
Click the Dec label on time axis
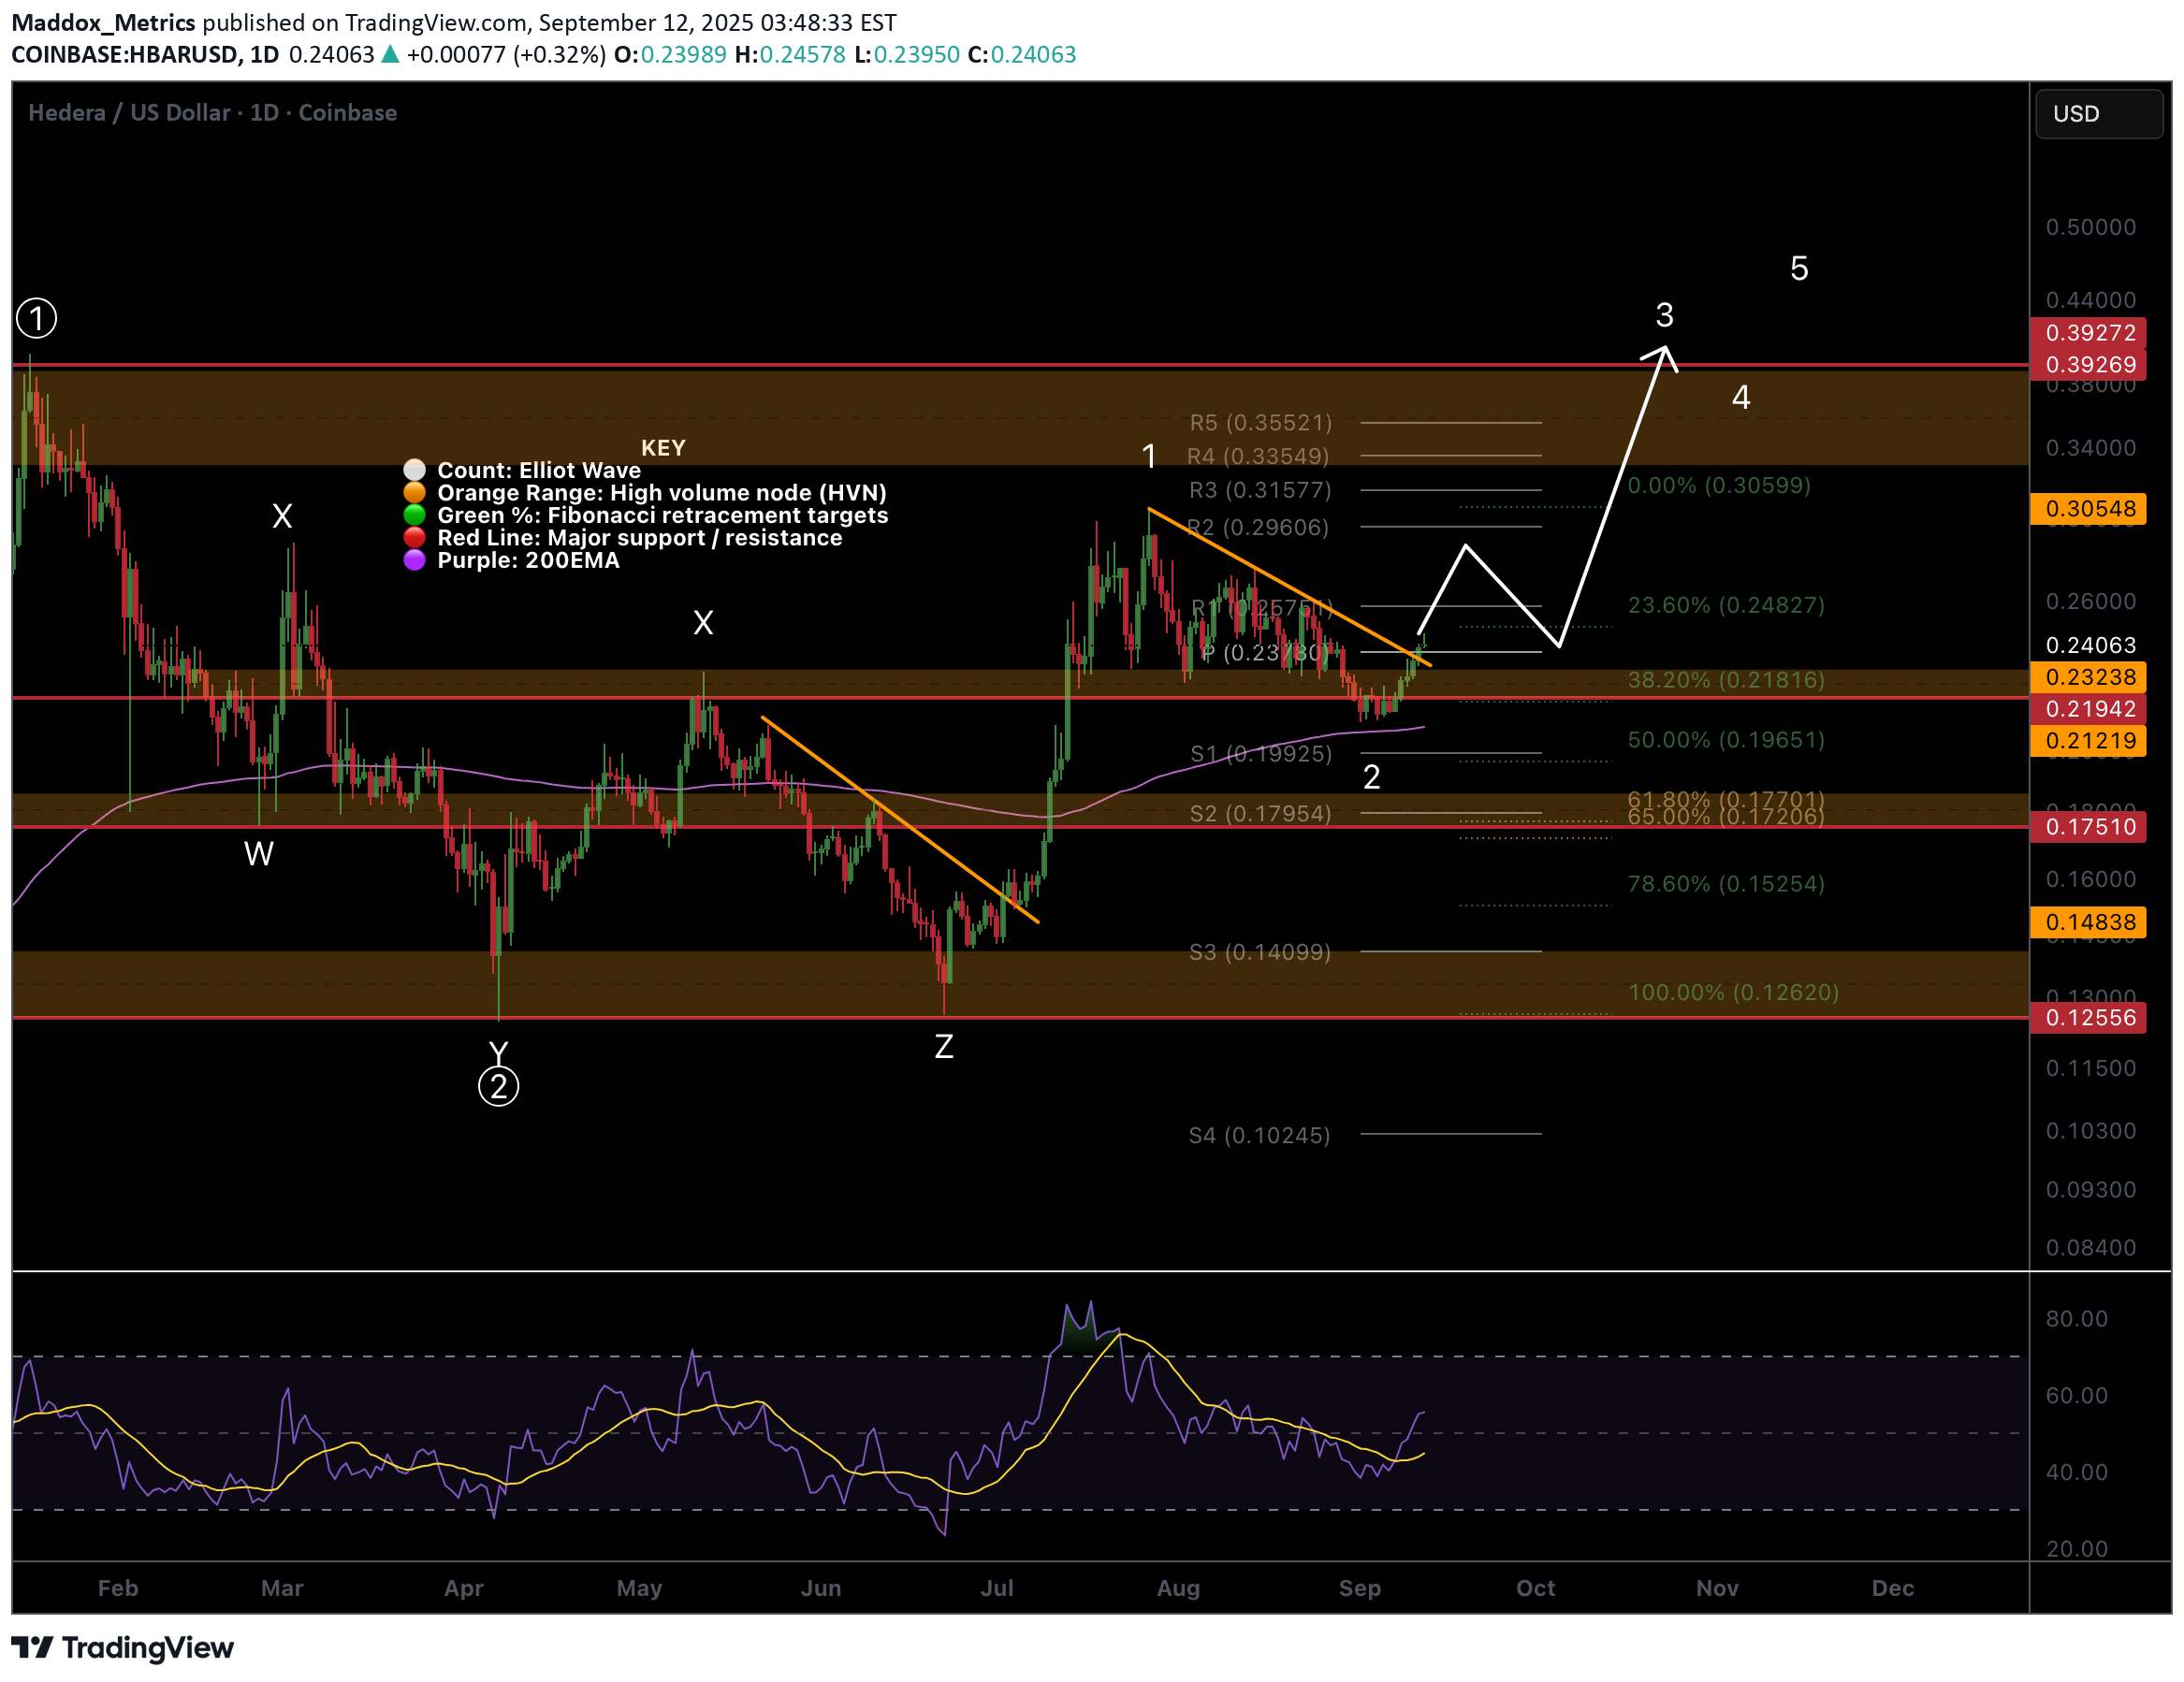tap(1893, 1589)
